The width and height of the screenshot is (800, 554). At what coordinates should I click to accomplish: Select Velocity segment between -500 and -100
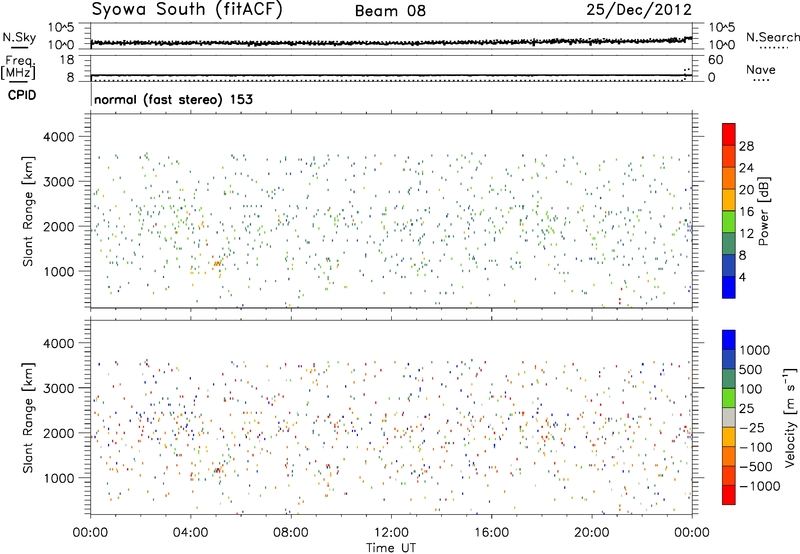pyautogui.click(x=729, y=457)
